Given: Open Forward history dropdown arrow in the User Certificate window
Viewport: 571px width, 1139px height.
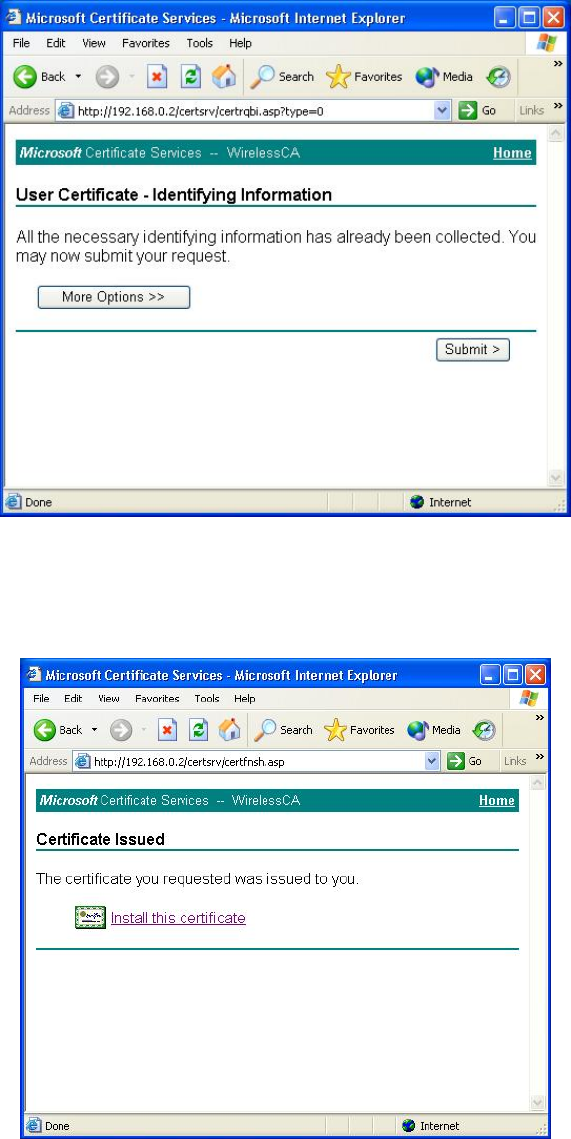Looking at the screenshot, I should 131,76.
